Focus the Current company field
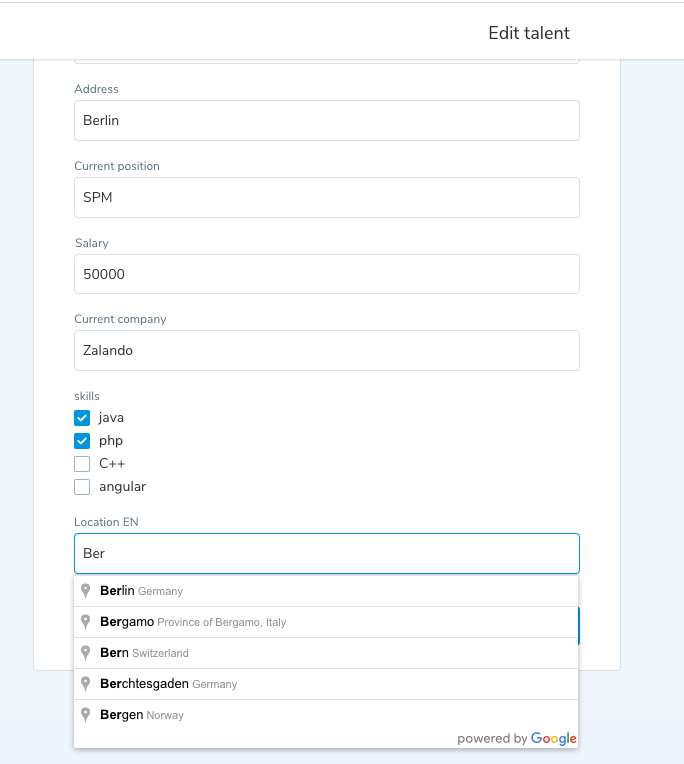This screenshot has height=764, width=684. tap(326, 351)
